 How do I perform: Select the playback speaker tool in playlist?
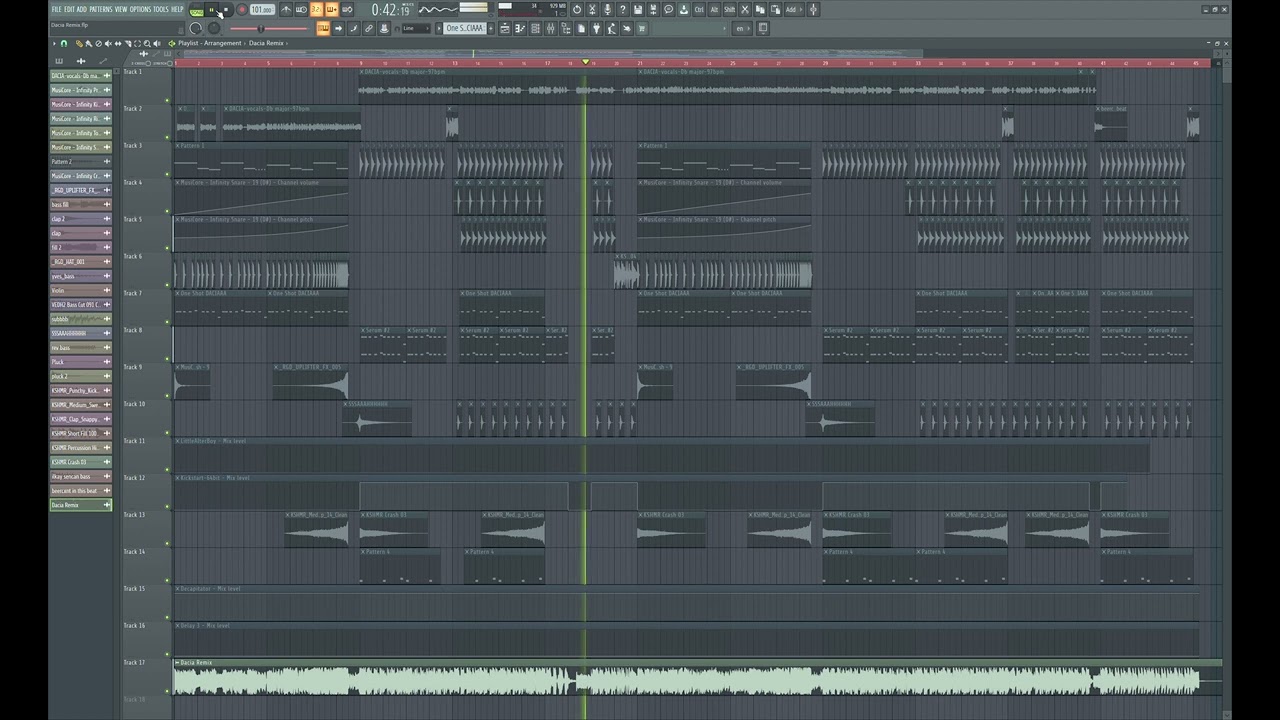coord(157,43)
